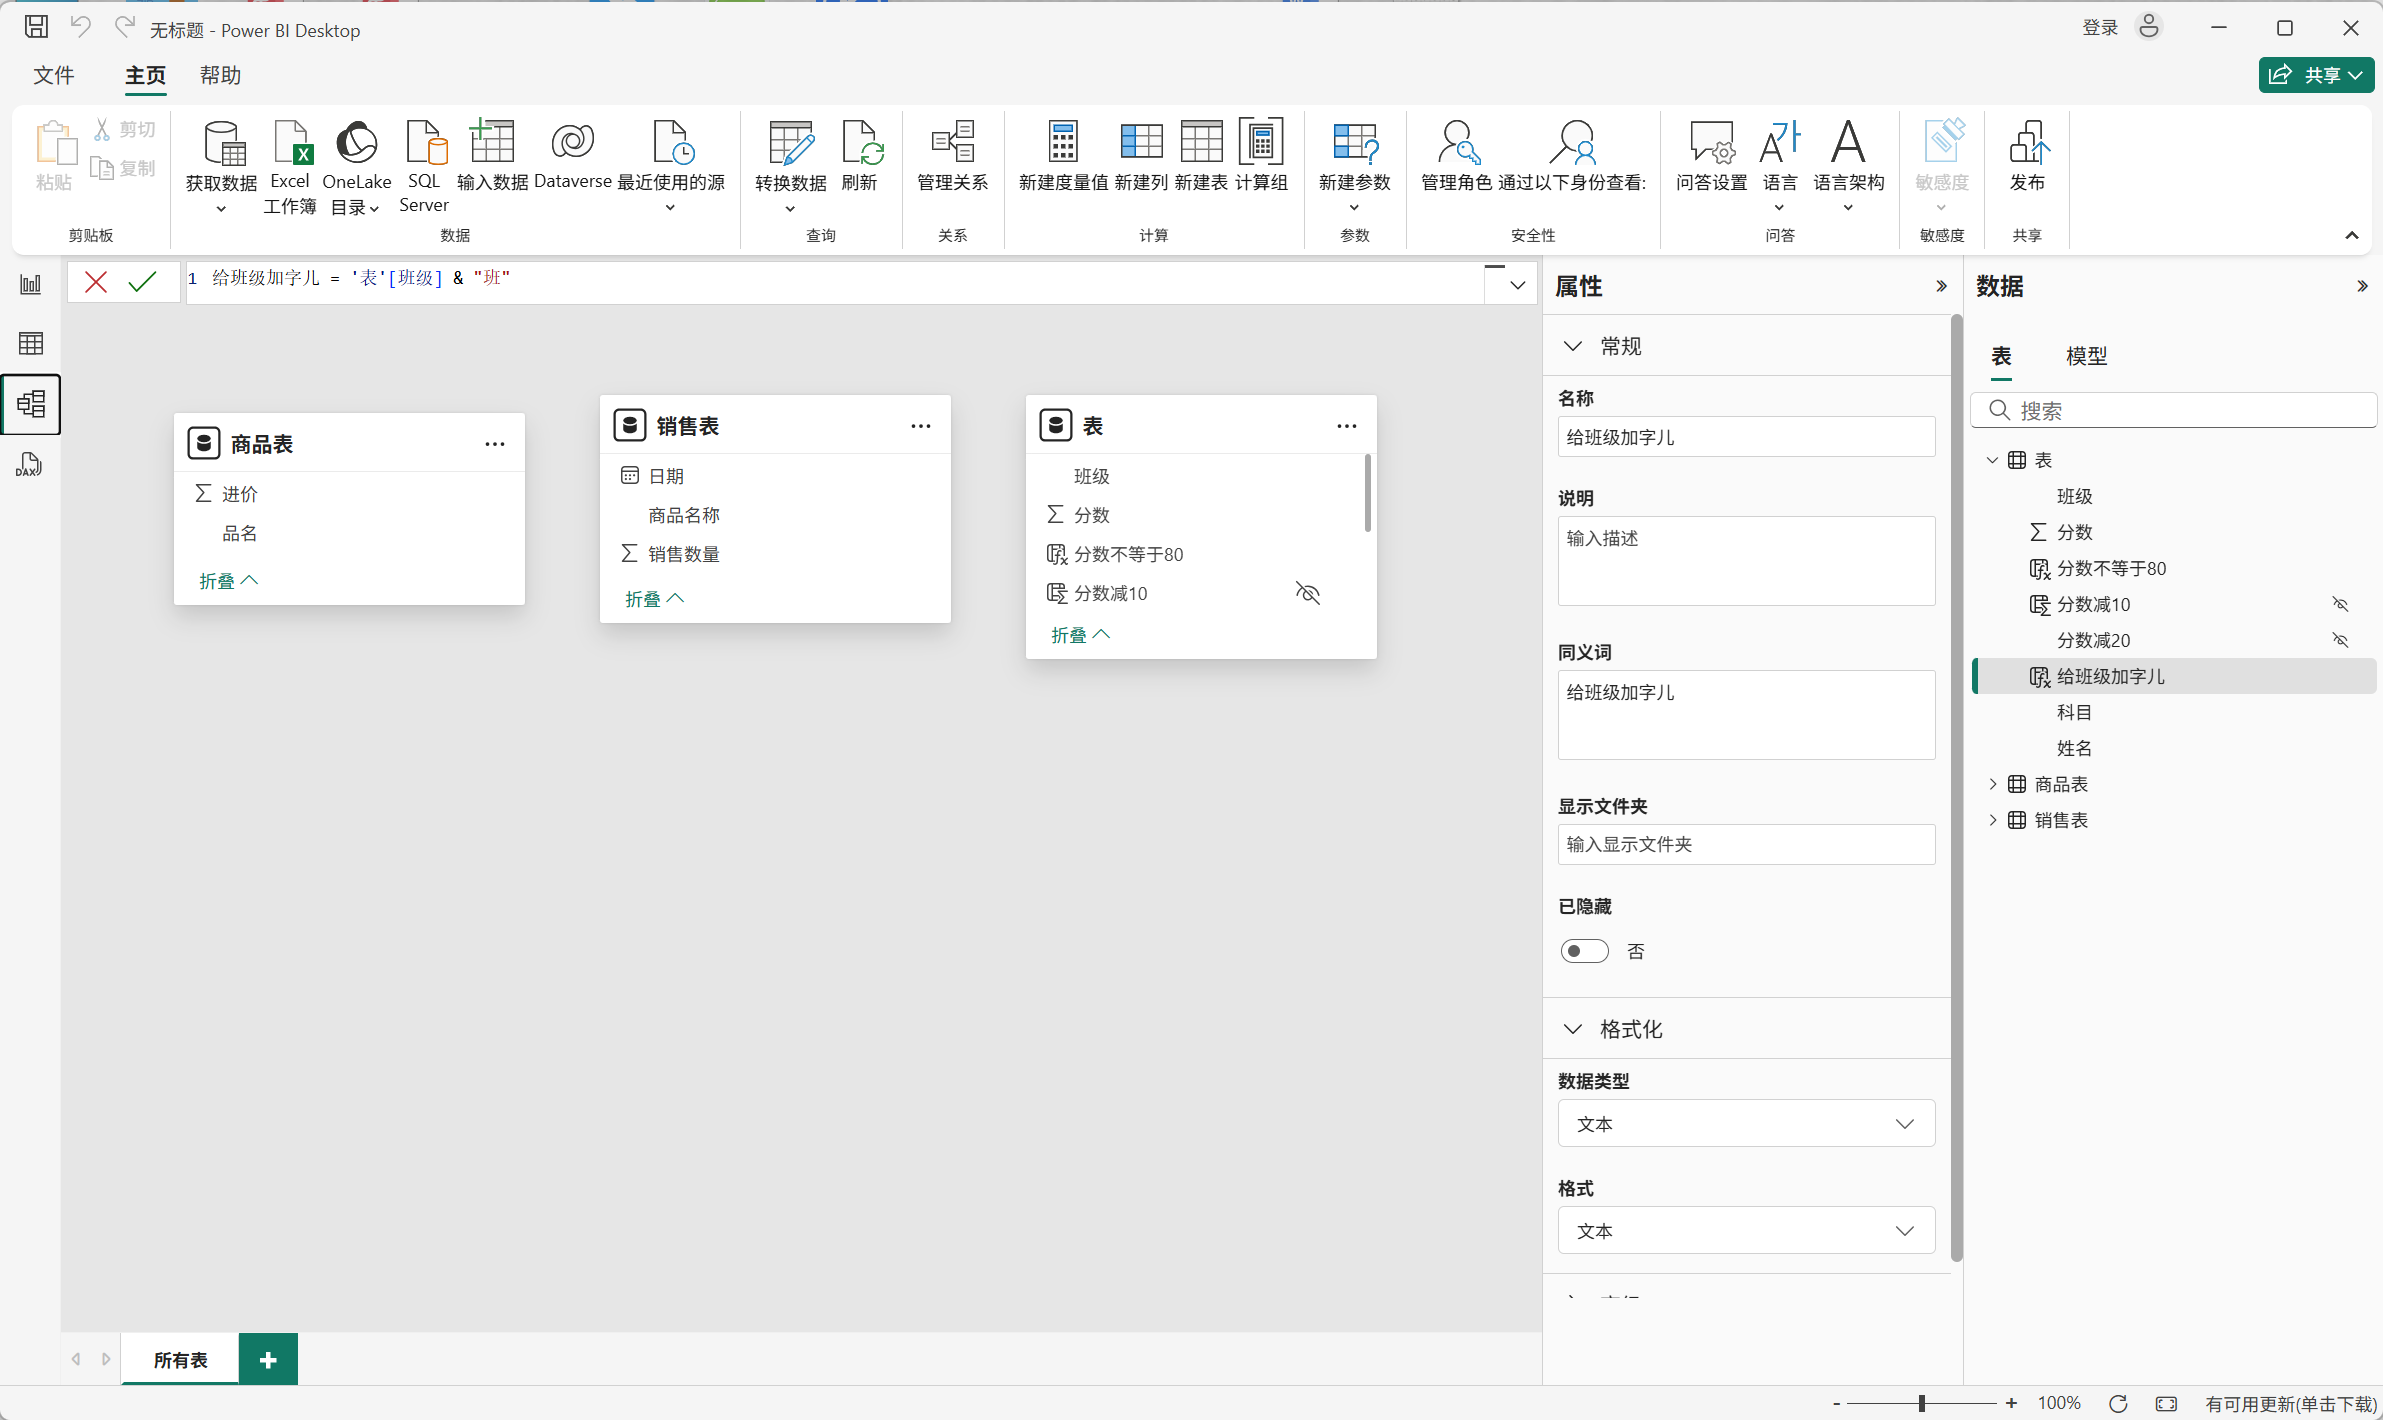Open DAX query view in left sidebar
The image size is (2383, 1420).
point(29,464)
